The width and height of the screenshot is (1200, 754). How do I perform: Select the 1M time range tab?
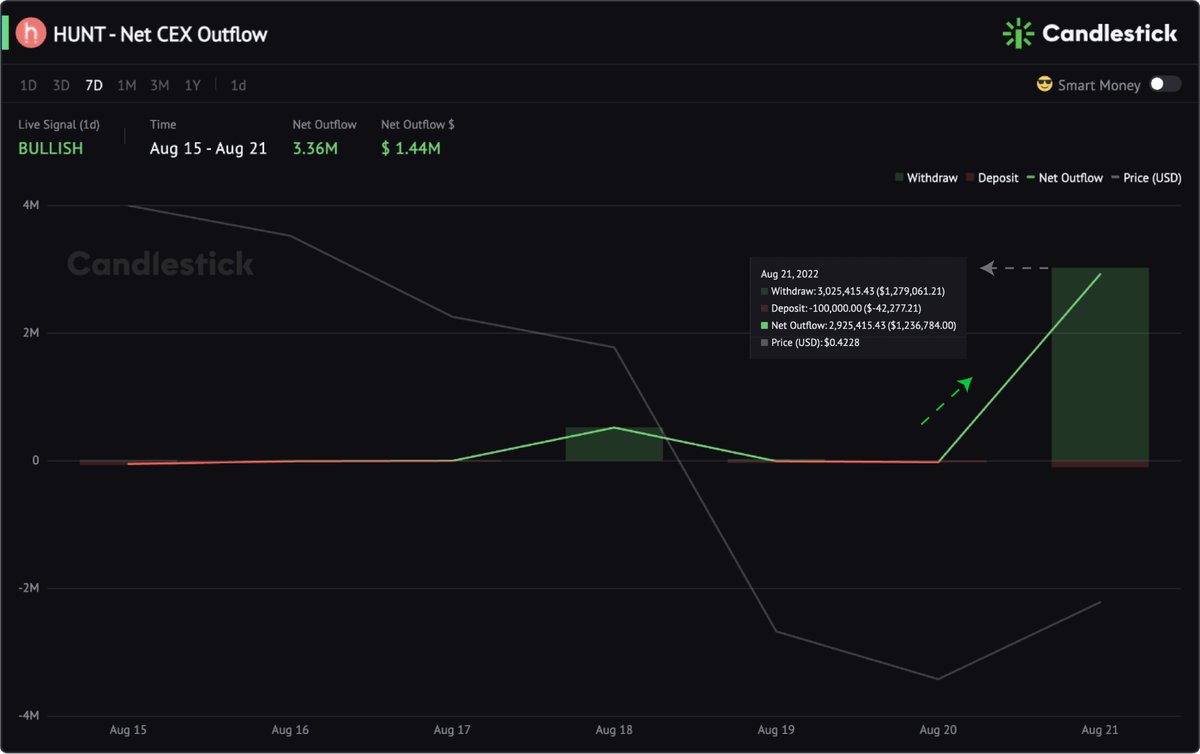click(127, 85)
